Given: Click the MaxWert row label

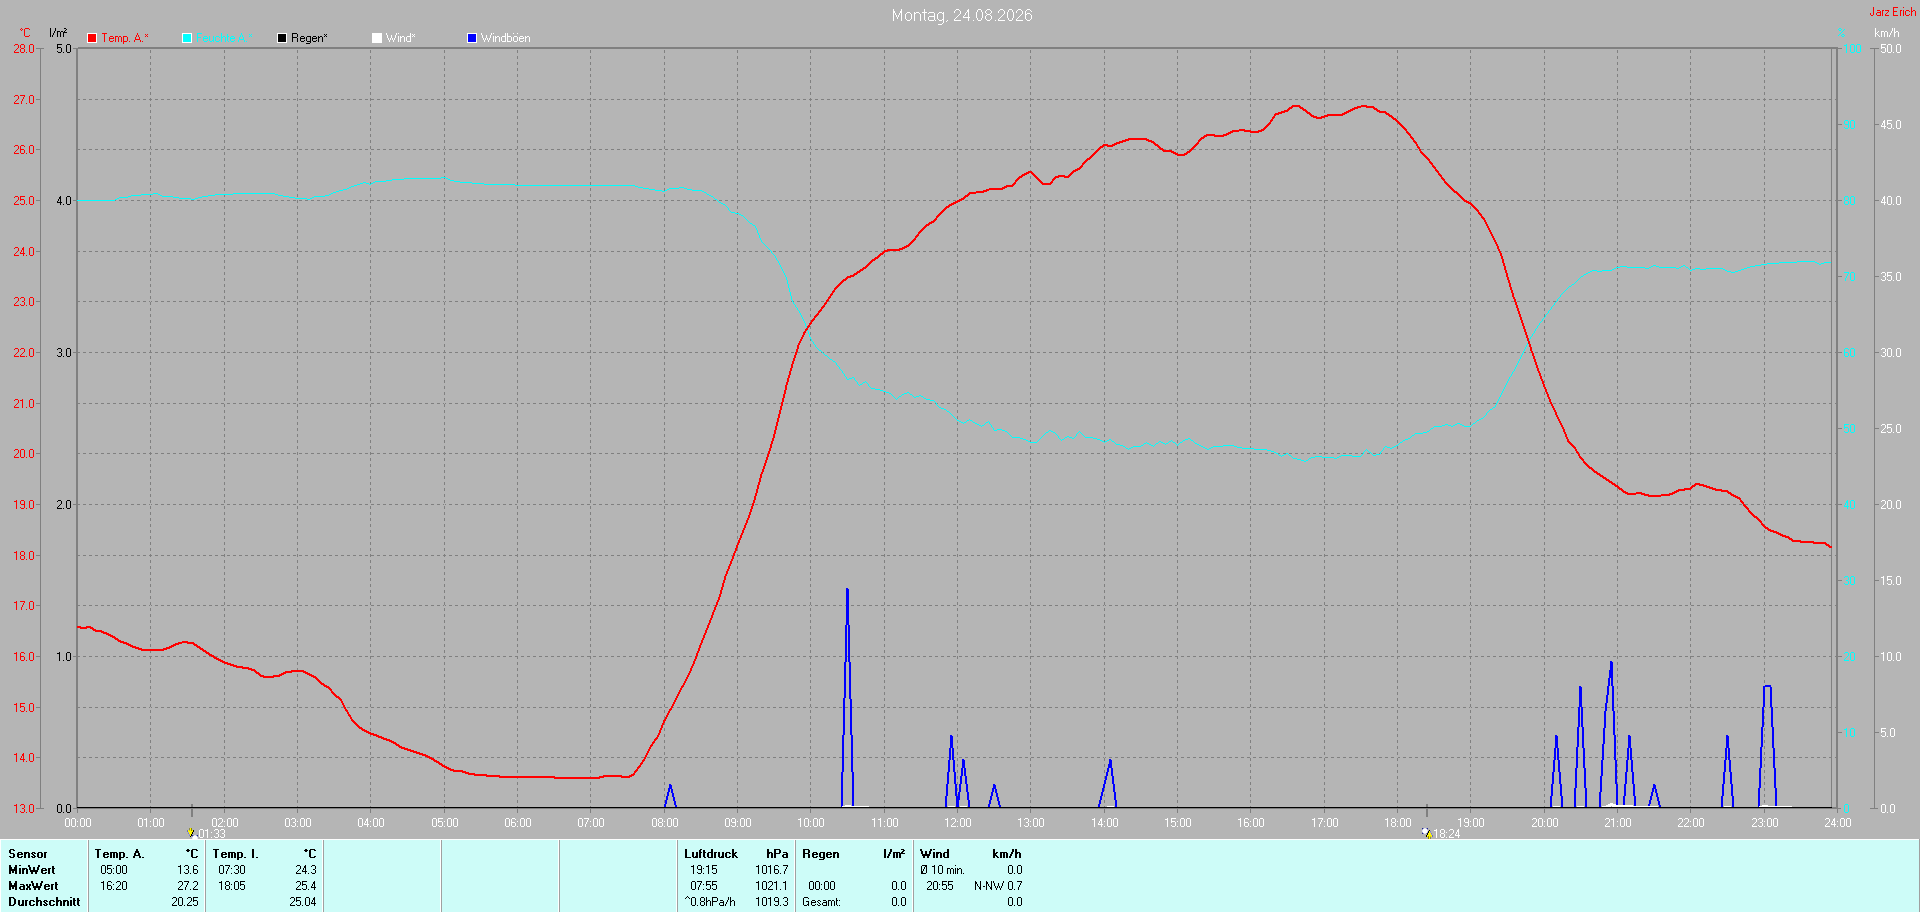Looking at the screenshot, I should point(33,886).
